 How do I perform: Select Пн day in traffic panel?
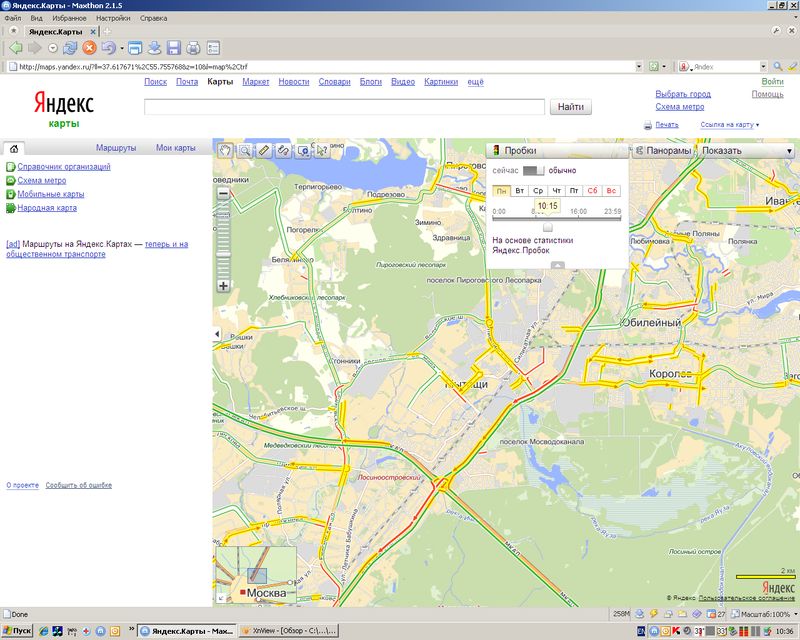point(502,191)
